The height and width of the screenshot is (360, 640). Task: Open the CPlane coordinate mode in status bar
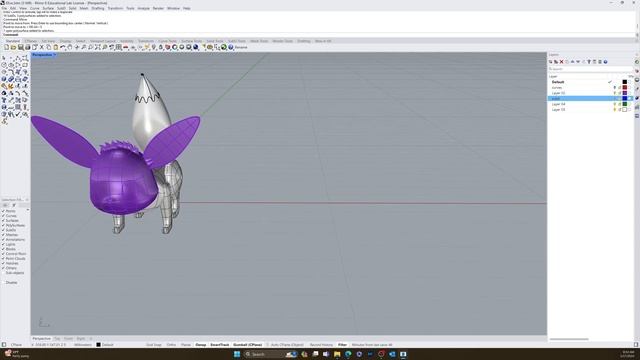(x=16, y=345)
